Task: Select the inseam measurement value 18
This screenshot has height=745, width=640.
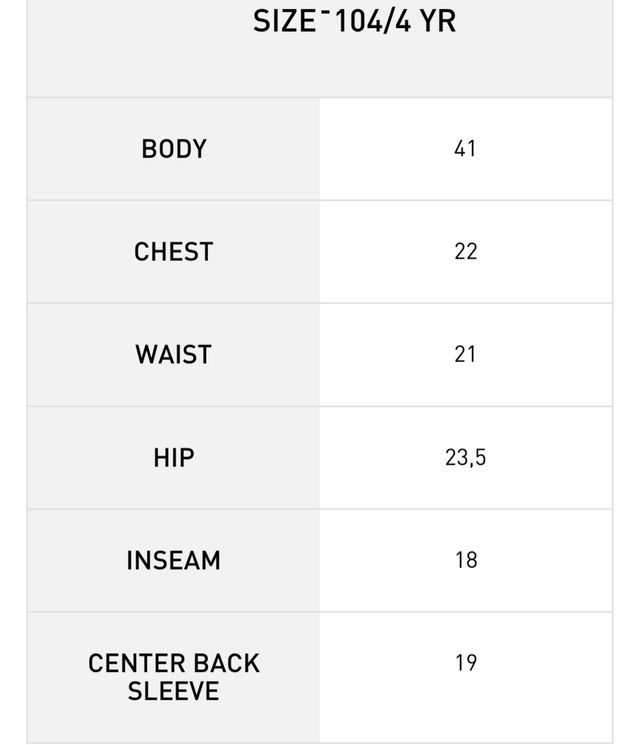Action: tap(466, 561)
